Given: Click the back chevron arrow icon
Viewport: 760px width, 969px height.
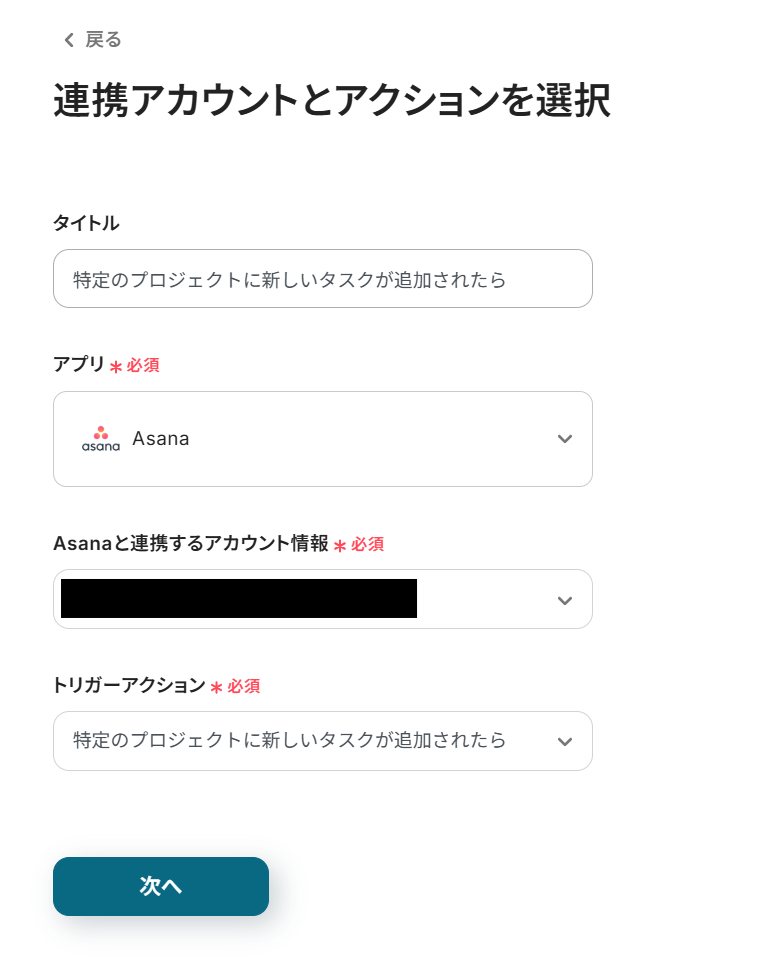Looking at the screenshot, I should 68,40.
